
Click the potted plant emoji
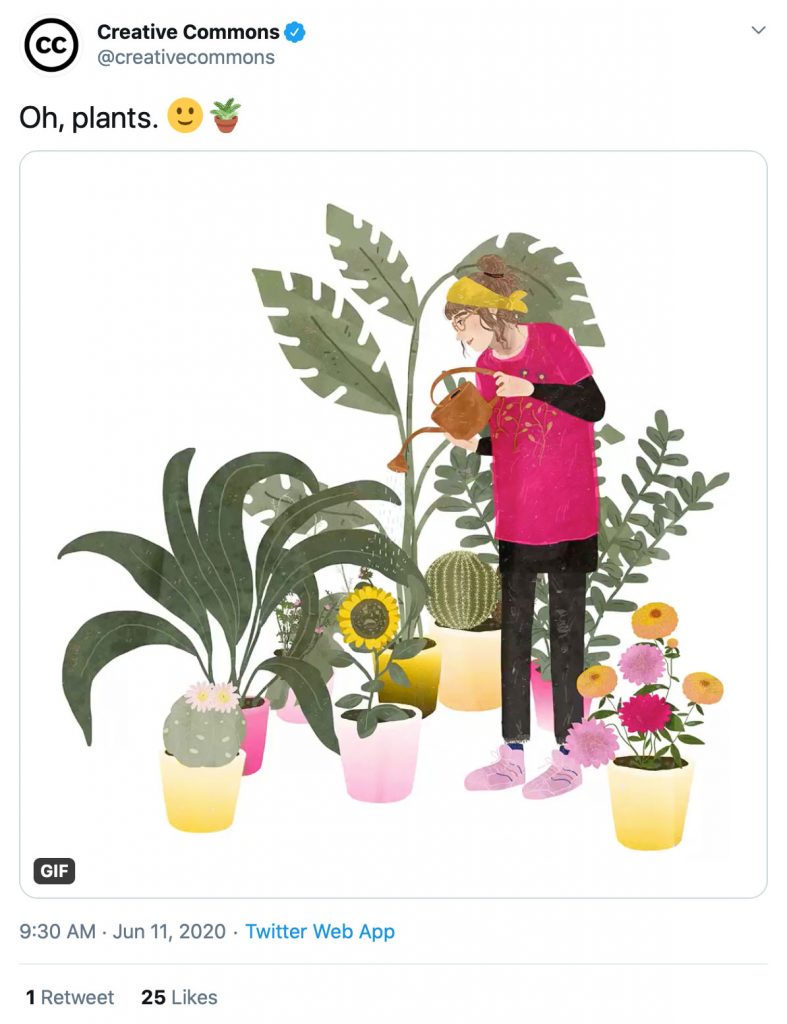tap(226, 116)
